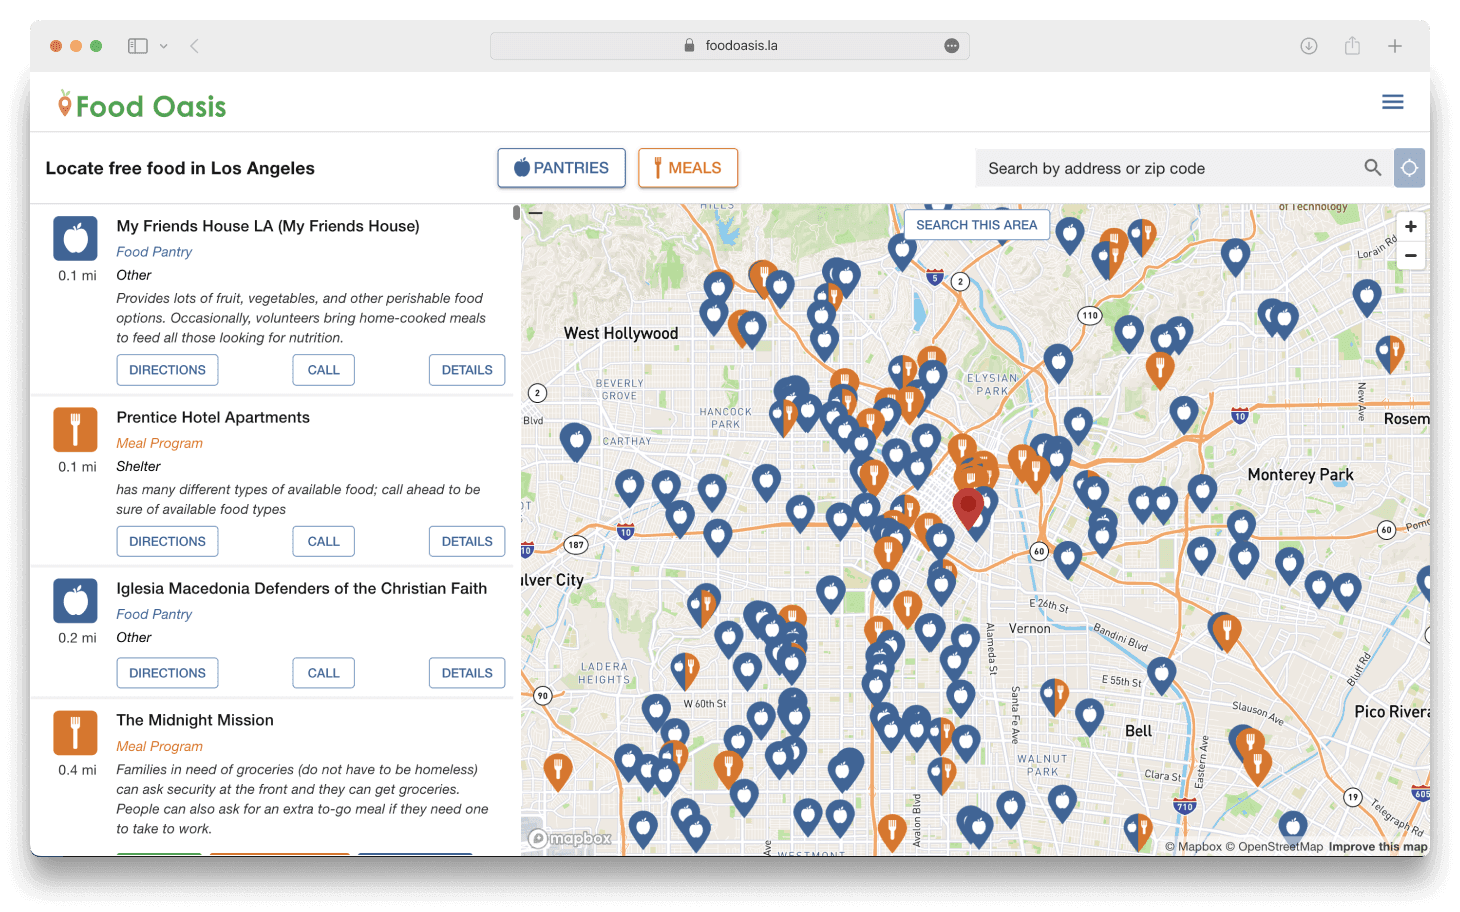
Task: Open 'My Friends House LA (My Friends House)' title
Action: [x=268, y=226]
